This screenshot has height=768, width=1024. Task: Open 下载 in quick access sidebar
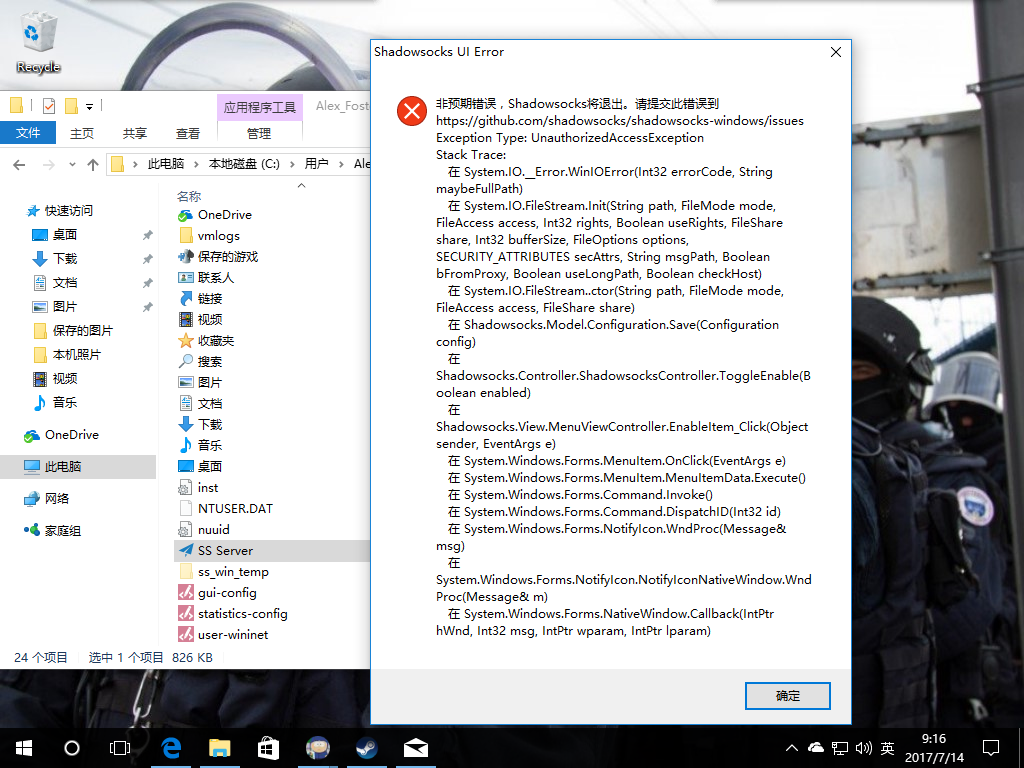coord(65,259)
